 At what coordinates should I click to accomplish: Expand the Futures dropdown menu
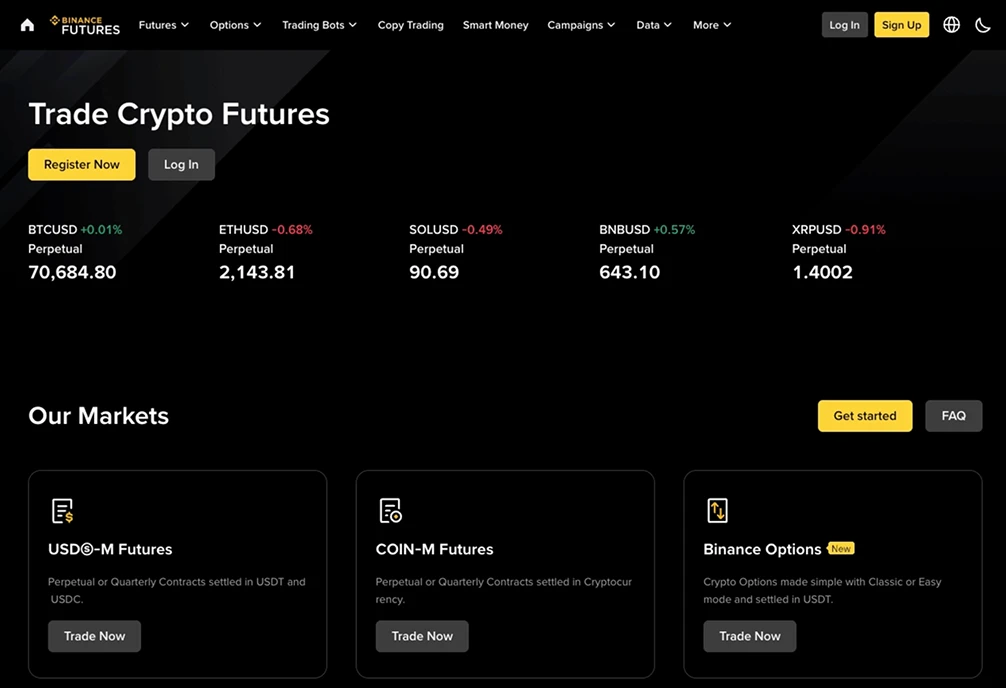pos(163,25)
